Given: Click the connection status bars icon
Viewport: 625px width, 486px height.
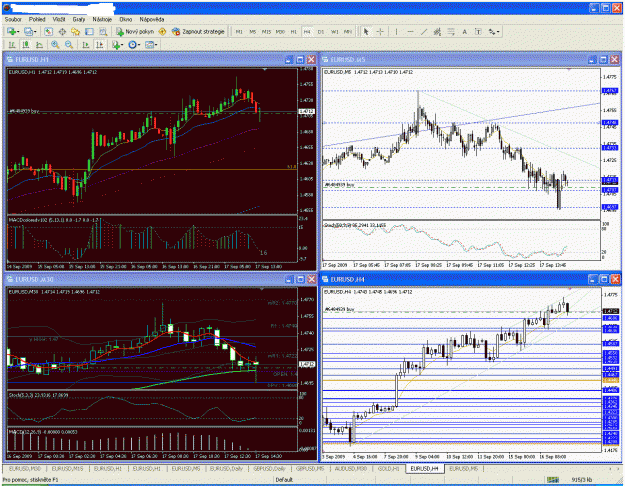Looking at the screenshot, I should coord(552,480).
